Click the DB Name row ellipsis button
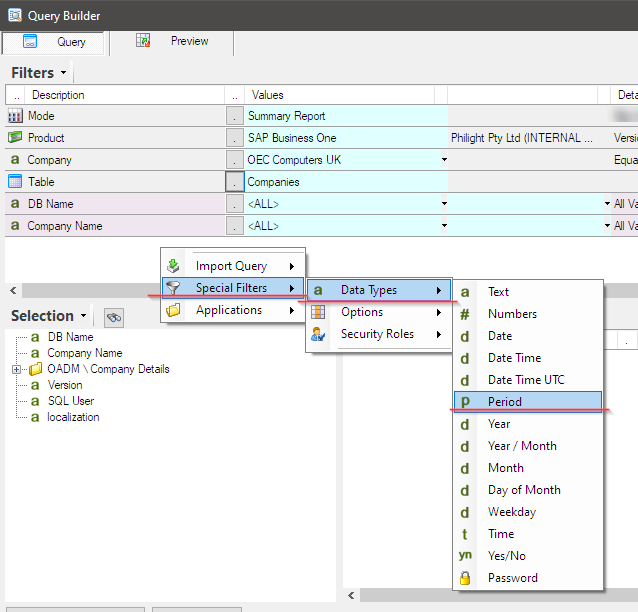This screenshot has width=638, height=612. [235, 204]
